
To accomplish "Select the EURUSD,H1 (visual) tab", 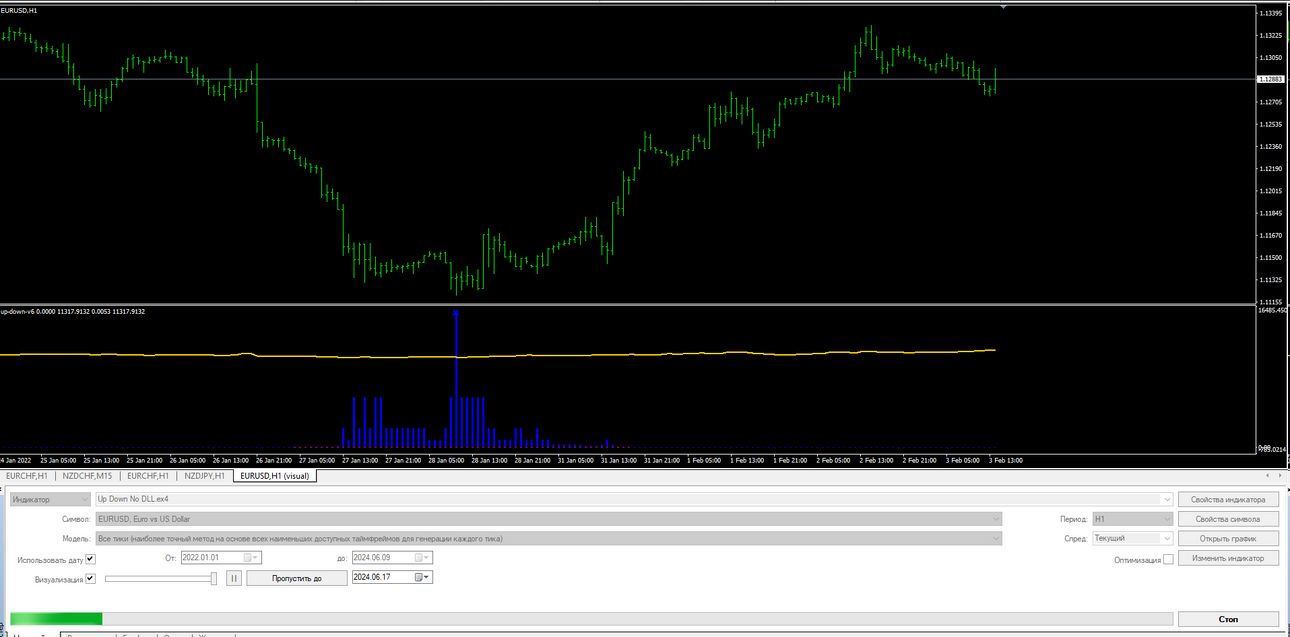I will (275, 476).
